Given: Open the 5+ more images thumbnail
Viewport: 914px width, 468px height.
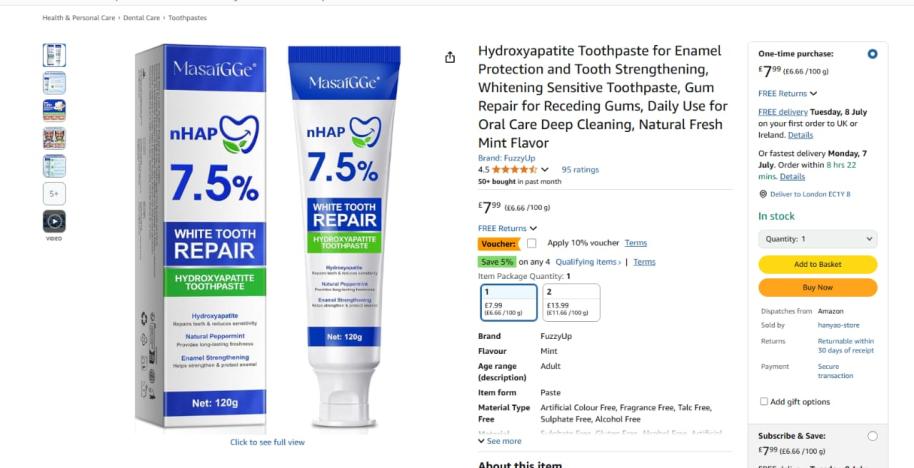Looking at the screenshot, I should point(54,193).
